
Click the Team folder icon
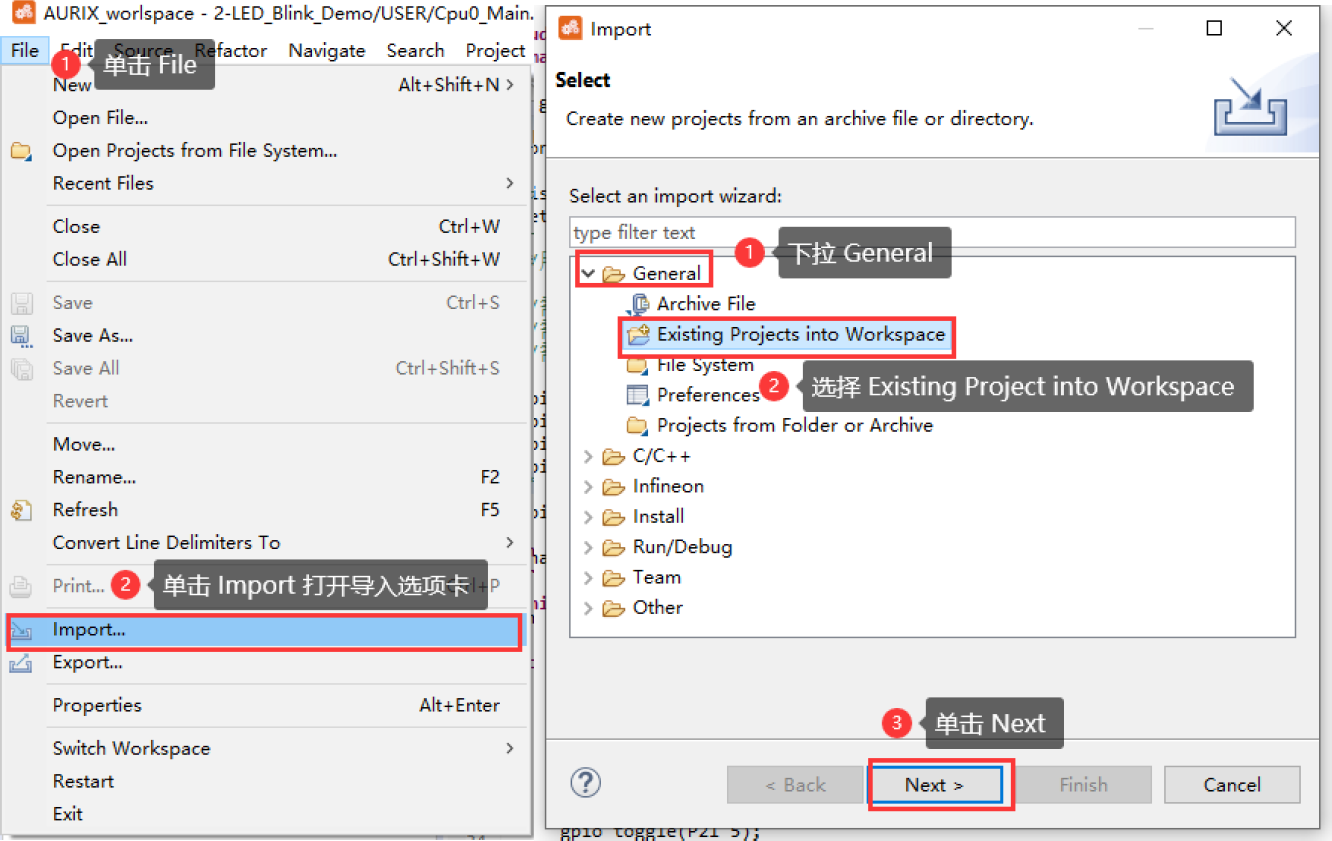[x=614, y=578]
